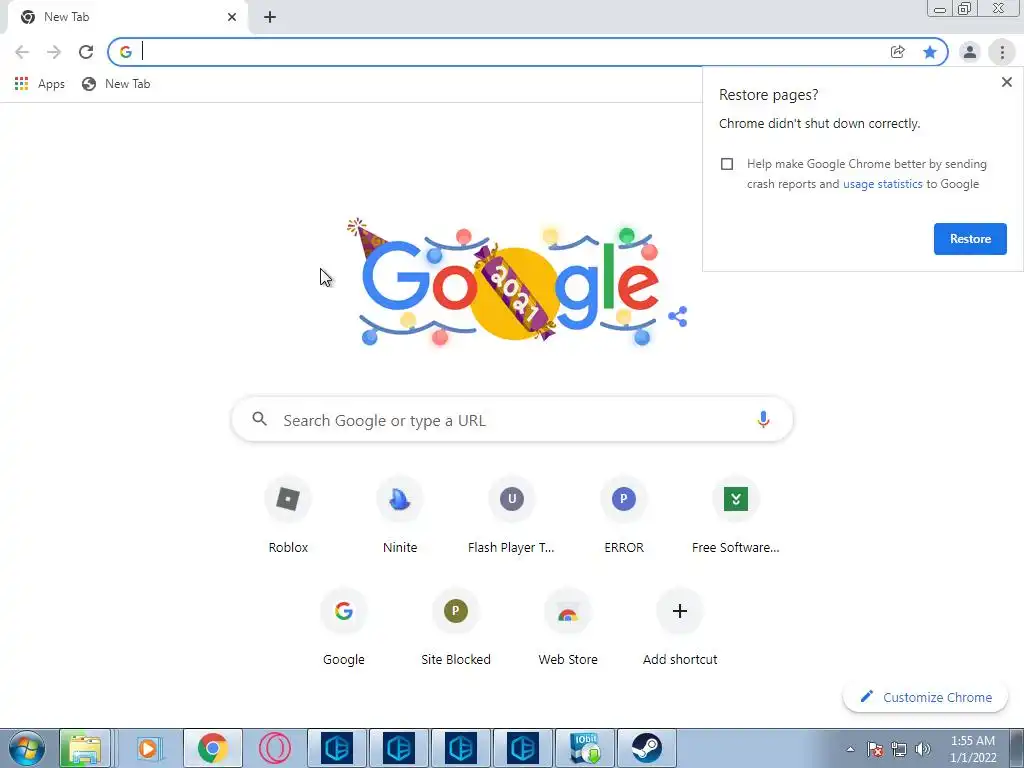Dismiss the Restore pages popup
The width and height of the screenshot is (1024, 768).
point(1006,82)
